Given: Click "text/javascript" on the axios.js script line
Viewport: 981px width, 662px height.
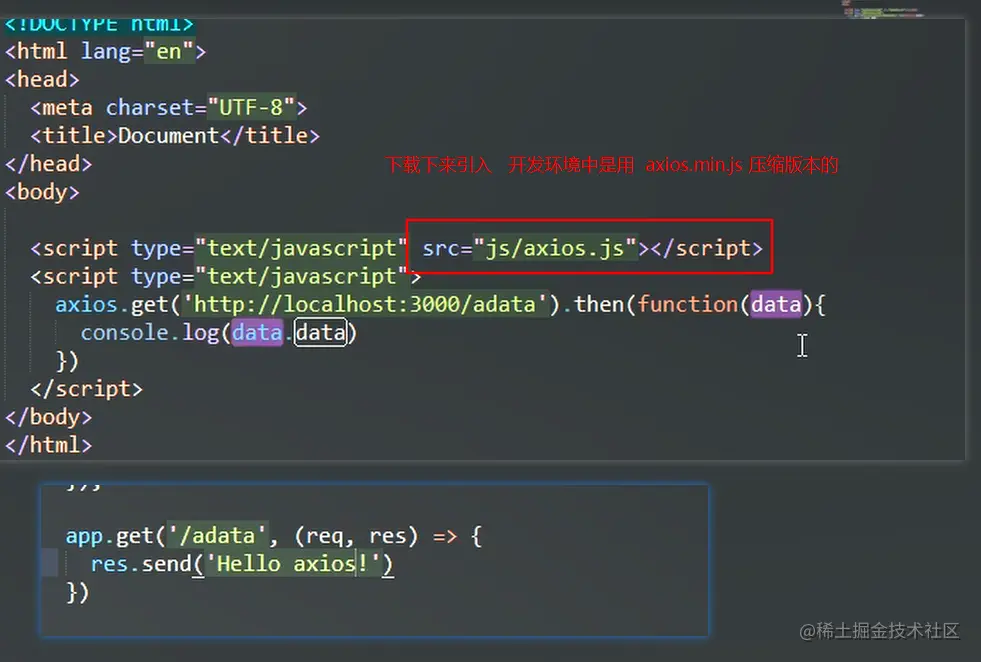Looking at the screenshot, I should point(301,248).
